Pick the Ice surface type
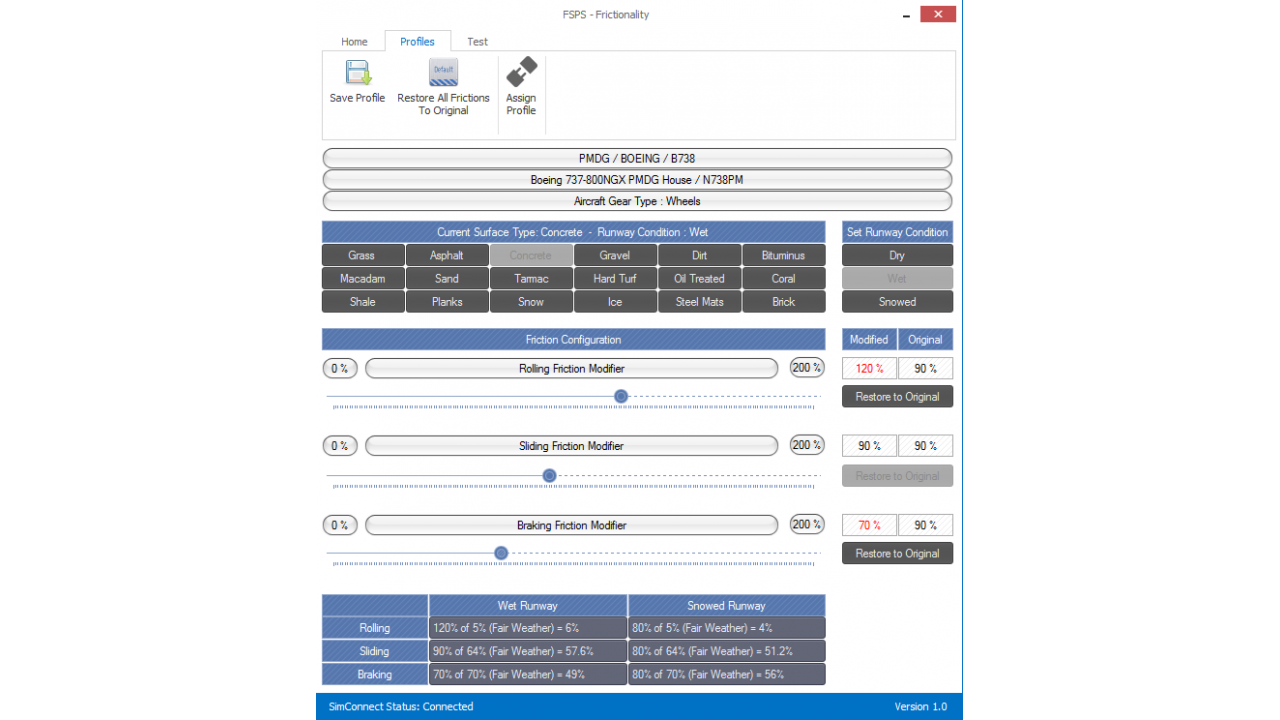 tap(615, 301)
